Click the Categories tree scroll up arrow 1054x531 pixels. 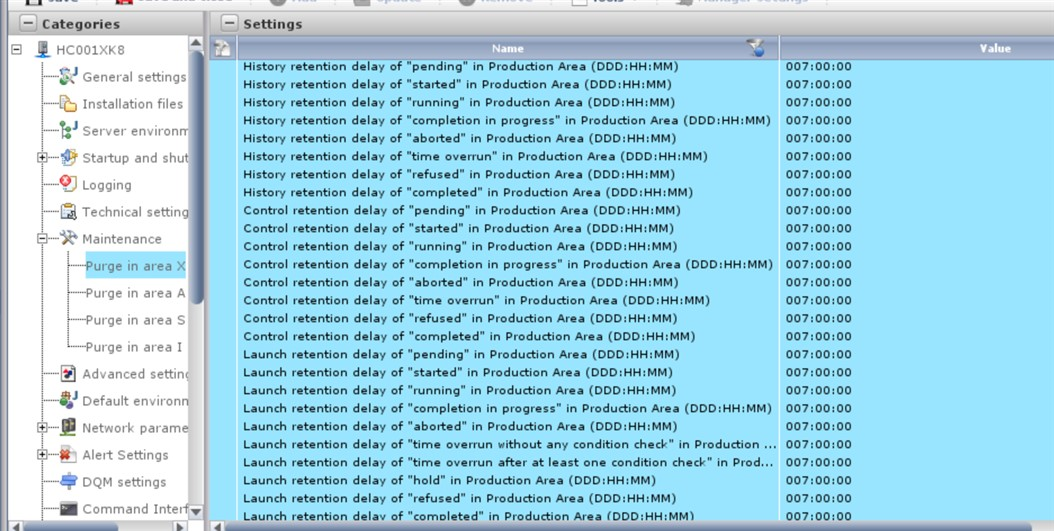(196, 44)
